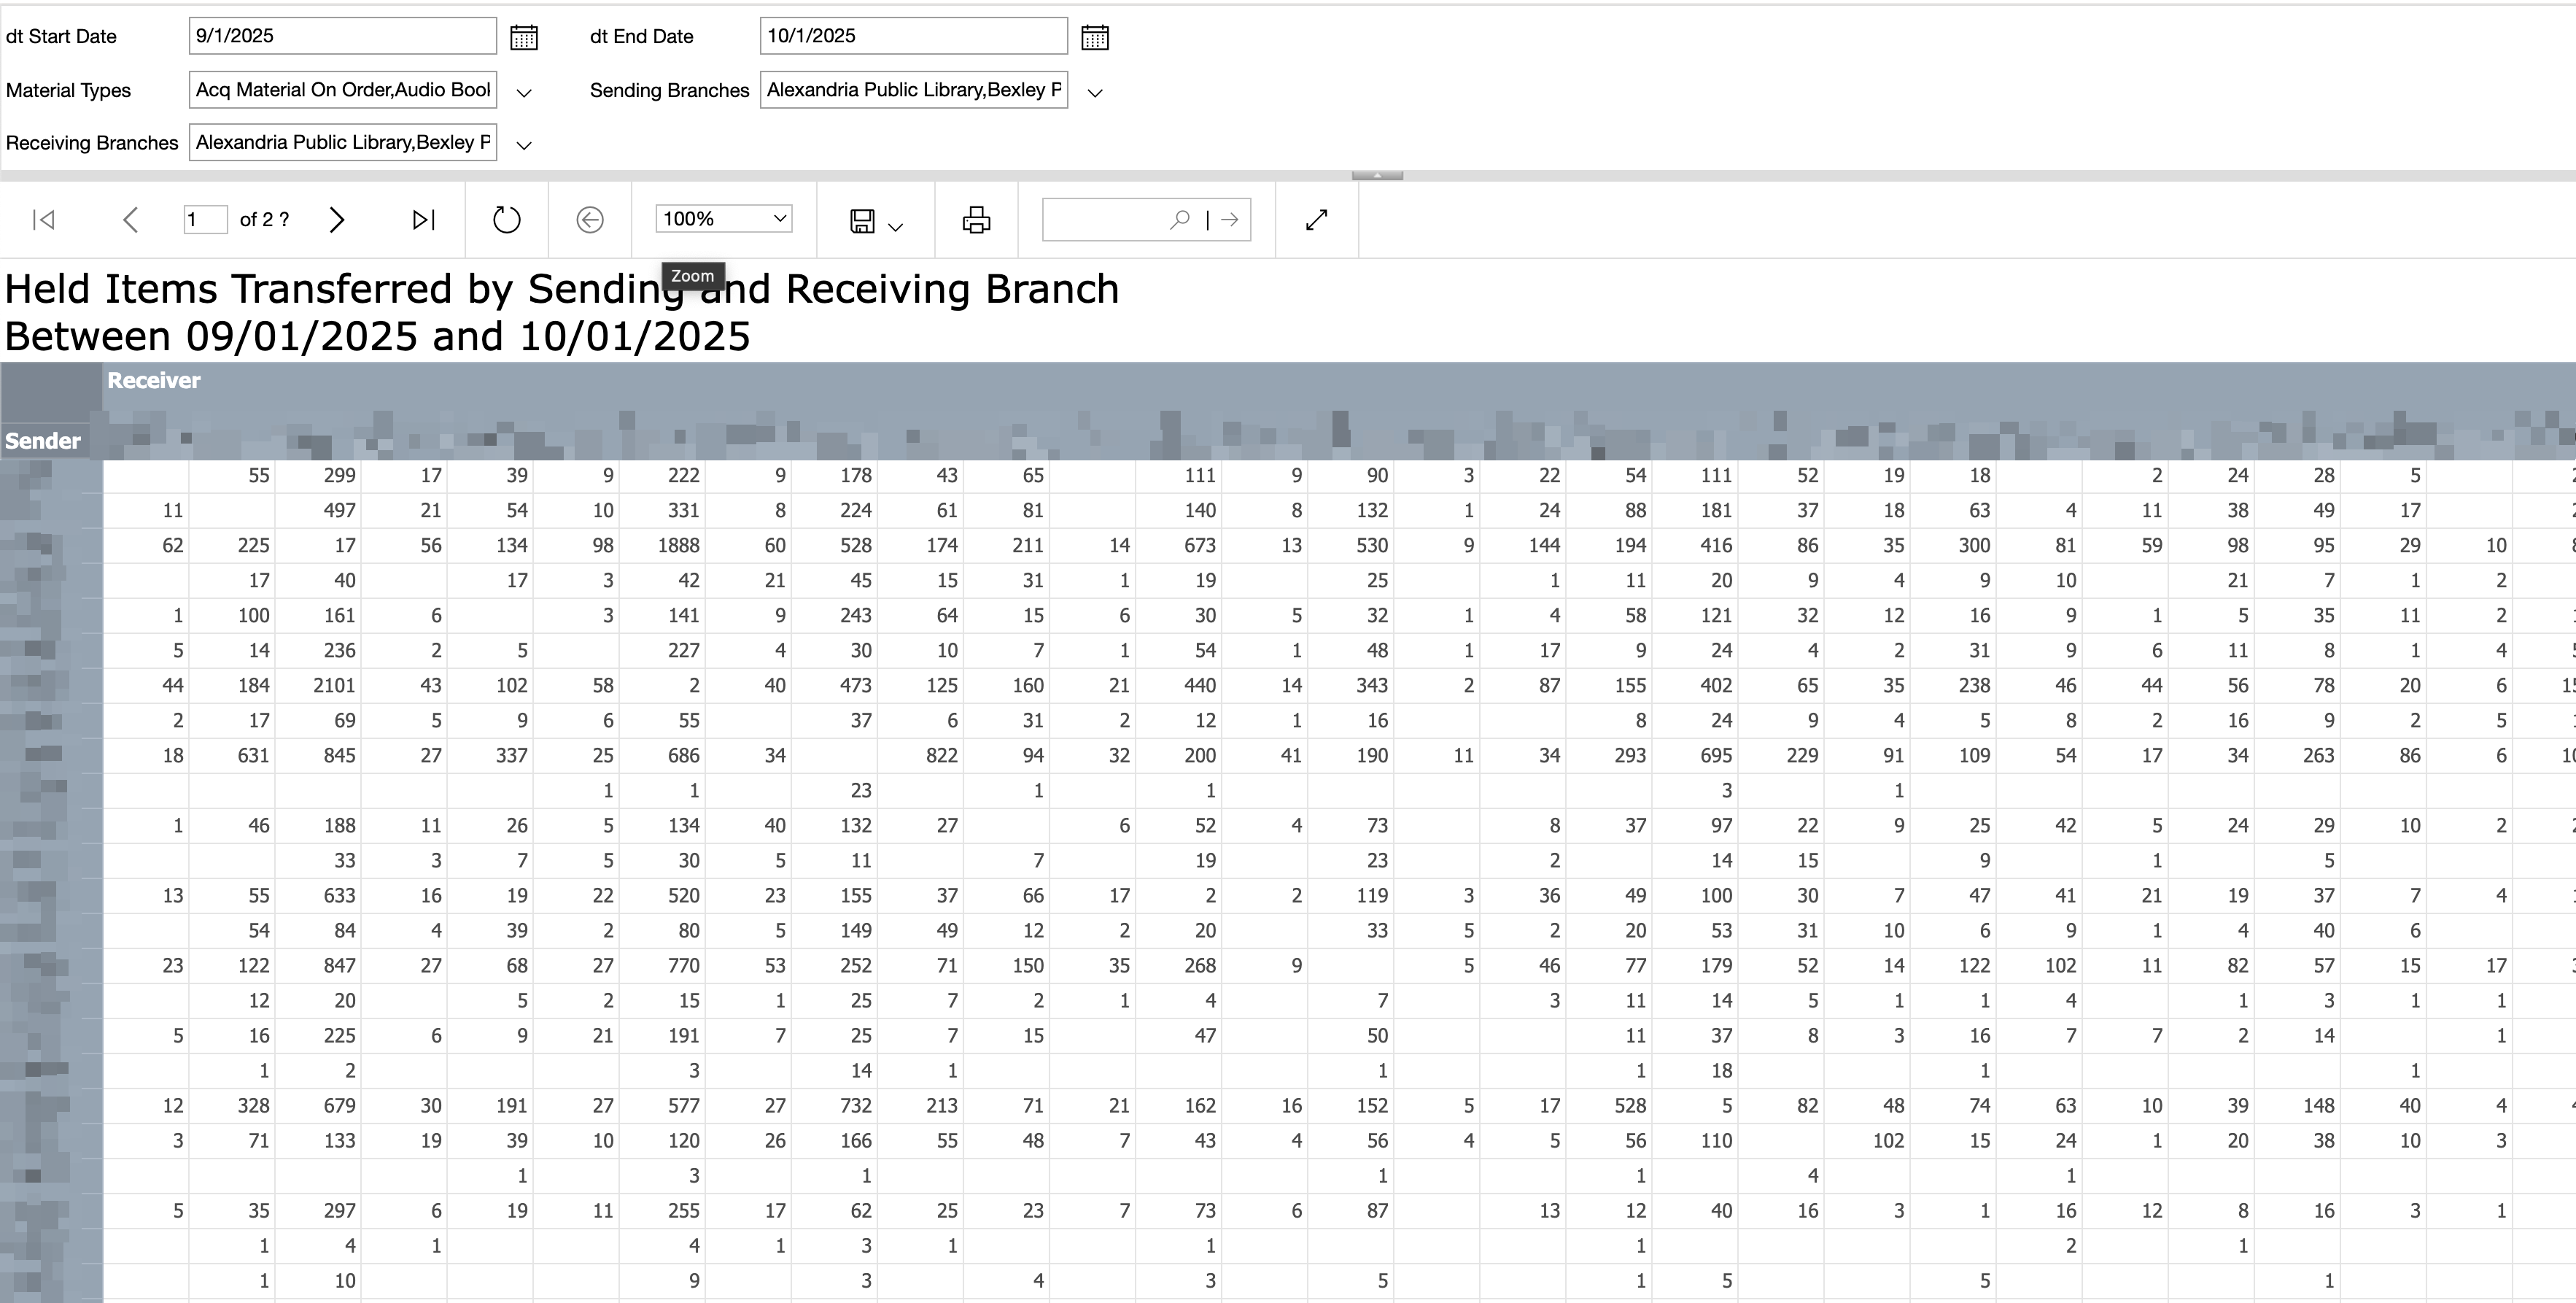Click the current page number field

click(x=205, y=219)
